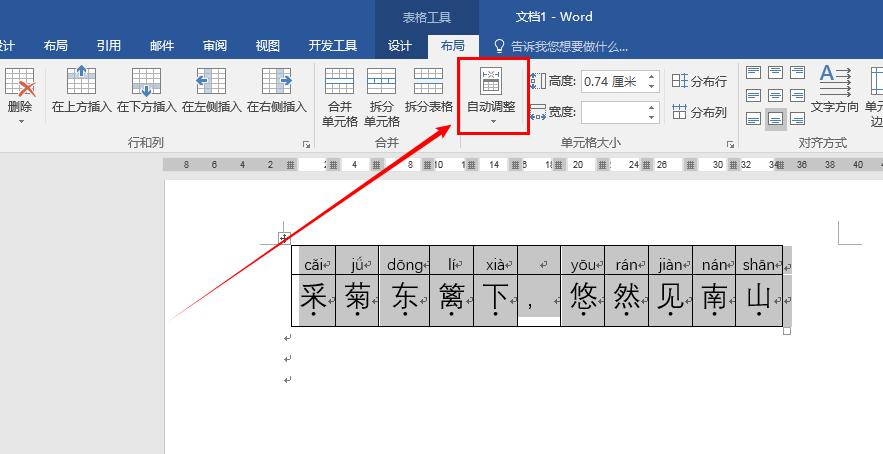Split the table with 拆分表格

[x=429, y=90]
